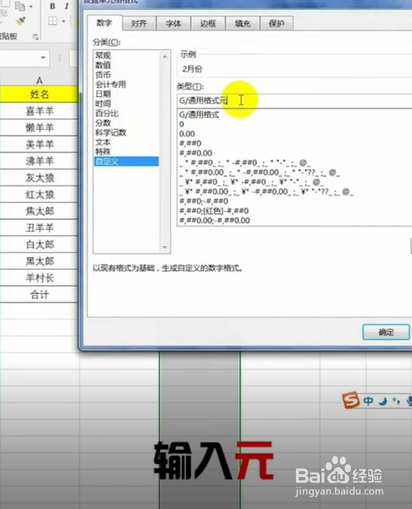Select cell 美羊羊
412x509 pixels.
pos(39,144)
